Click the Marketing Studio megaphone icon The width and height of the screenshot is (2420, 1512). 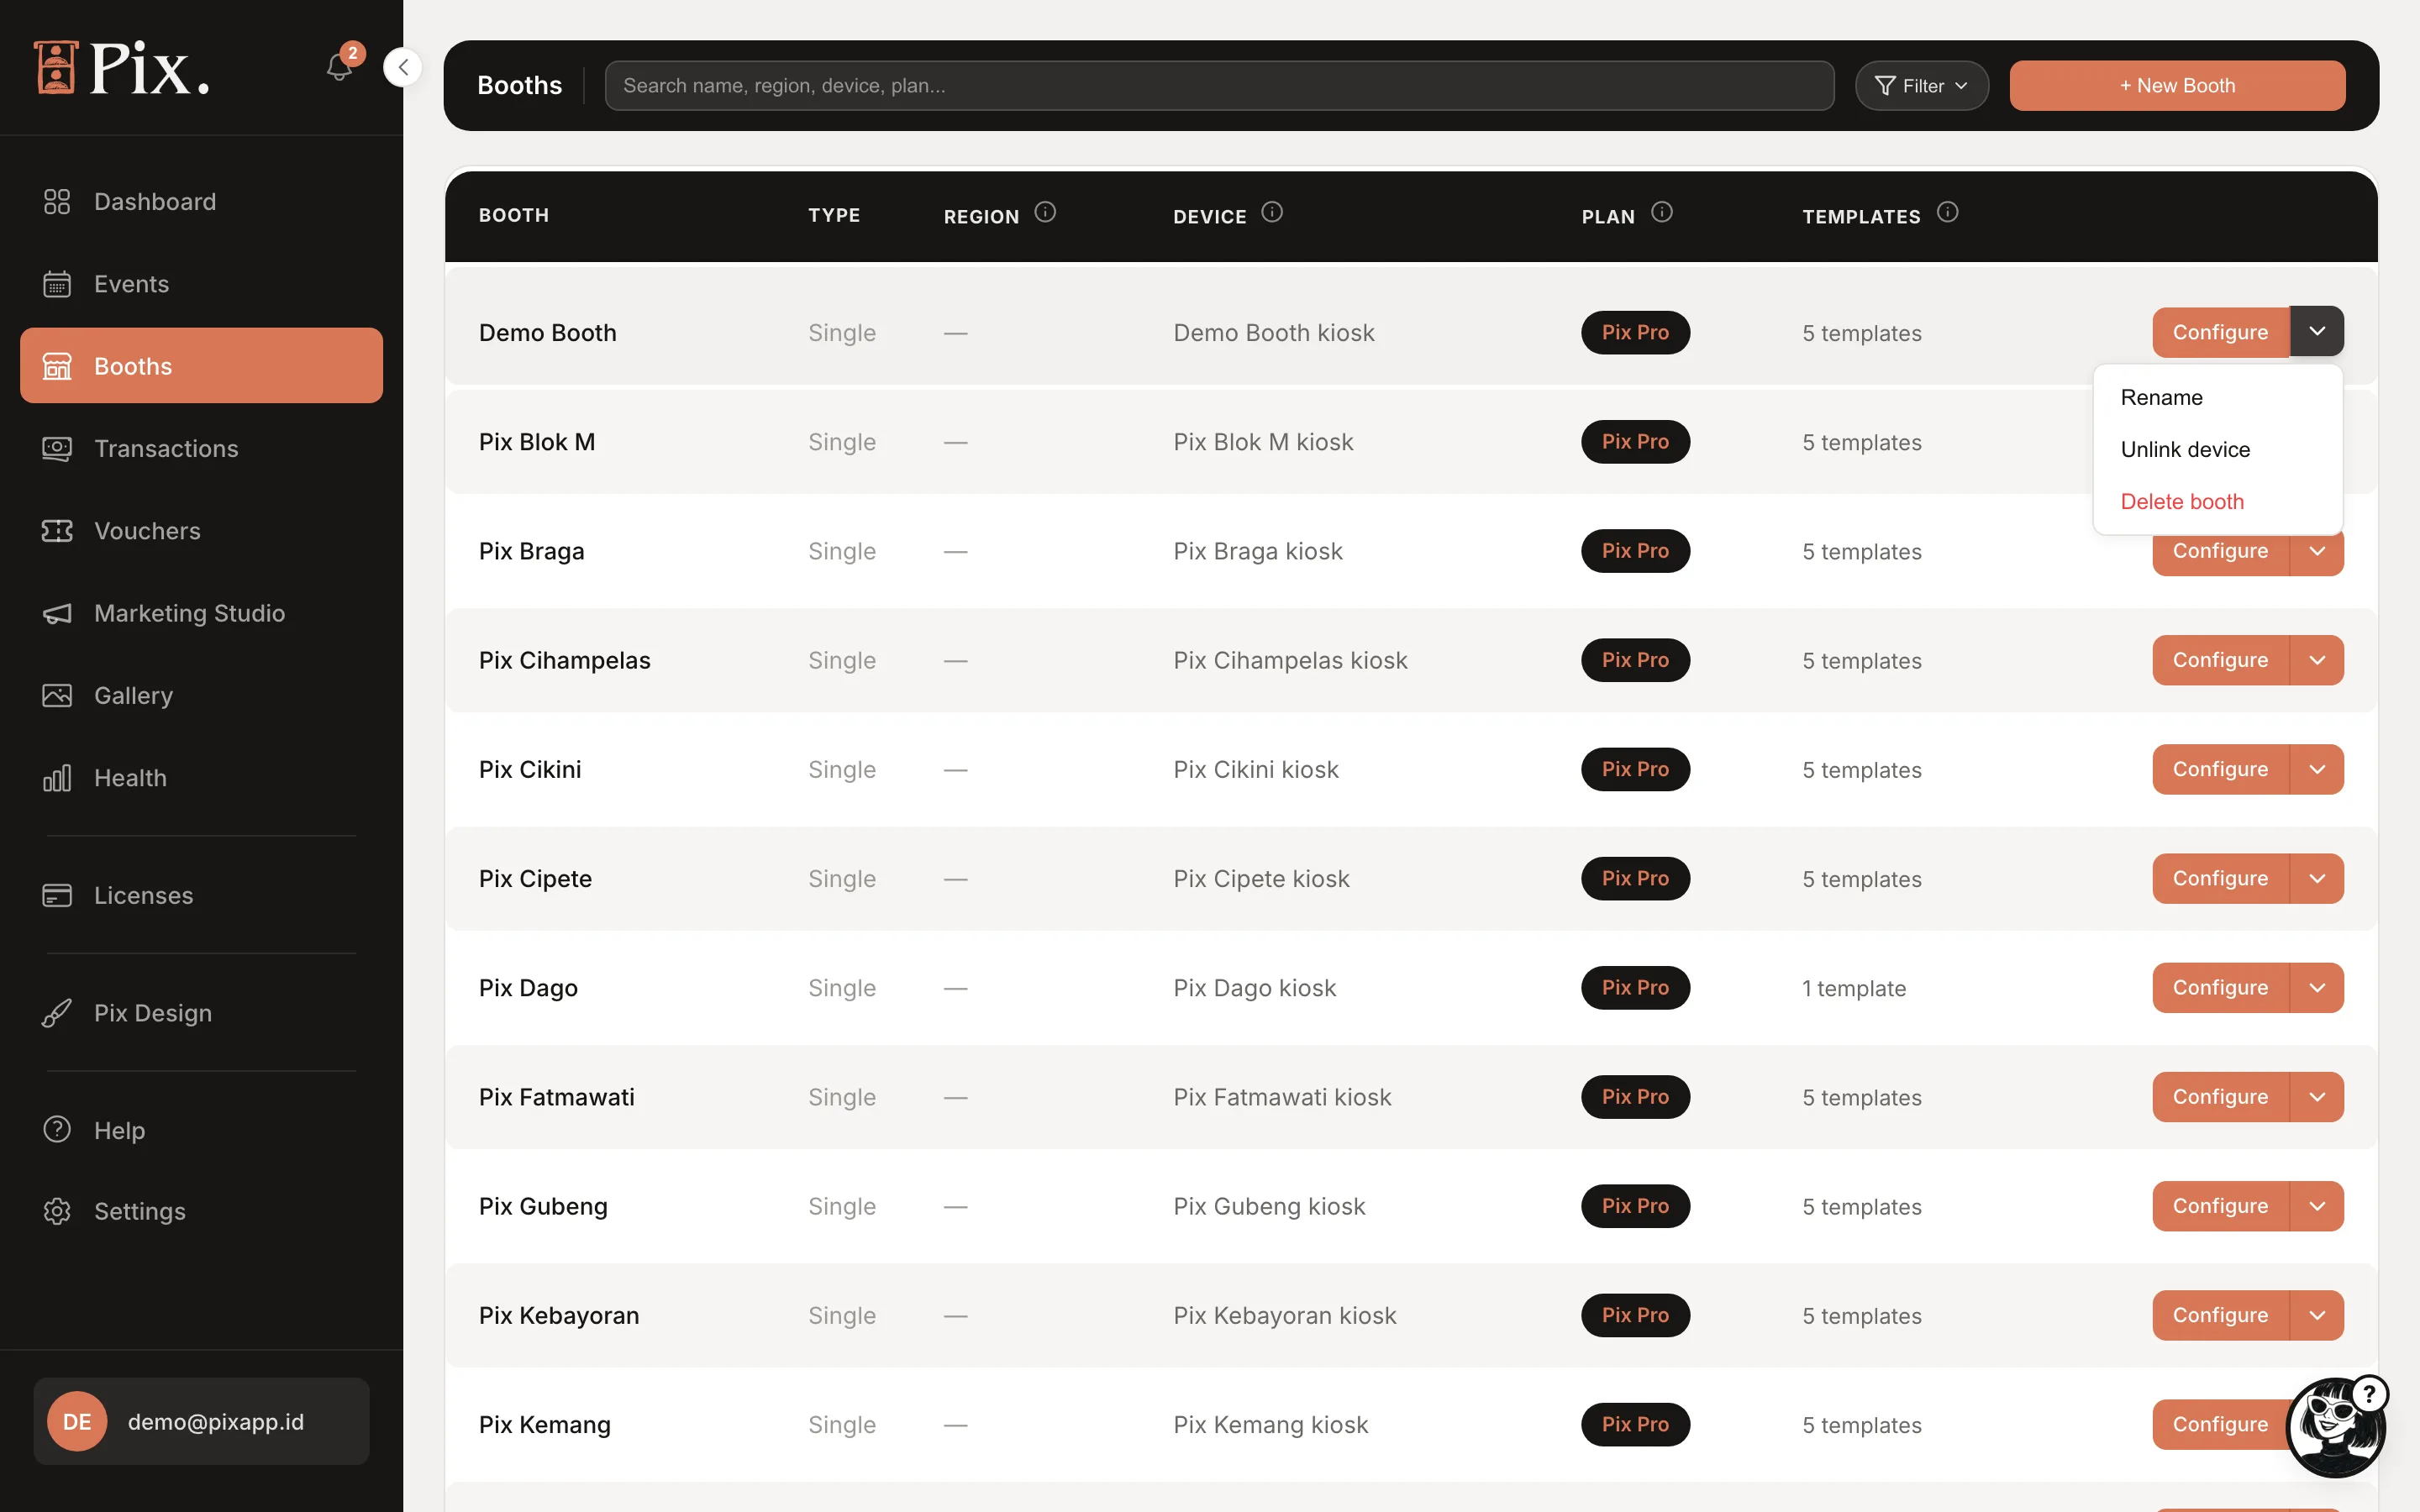57,613
